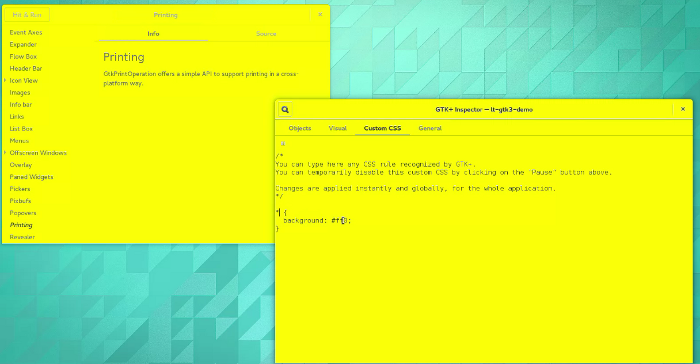Select Icon View in the demo list
Image resolution: width=700 pixels, height=364 pixels.
point(24,81)
